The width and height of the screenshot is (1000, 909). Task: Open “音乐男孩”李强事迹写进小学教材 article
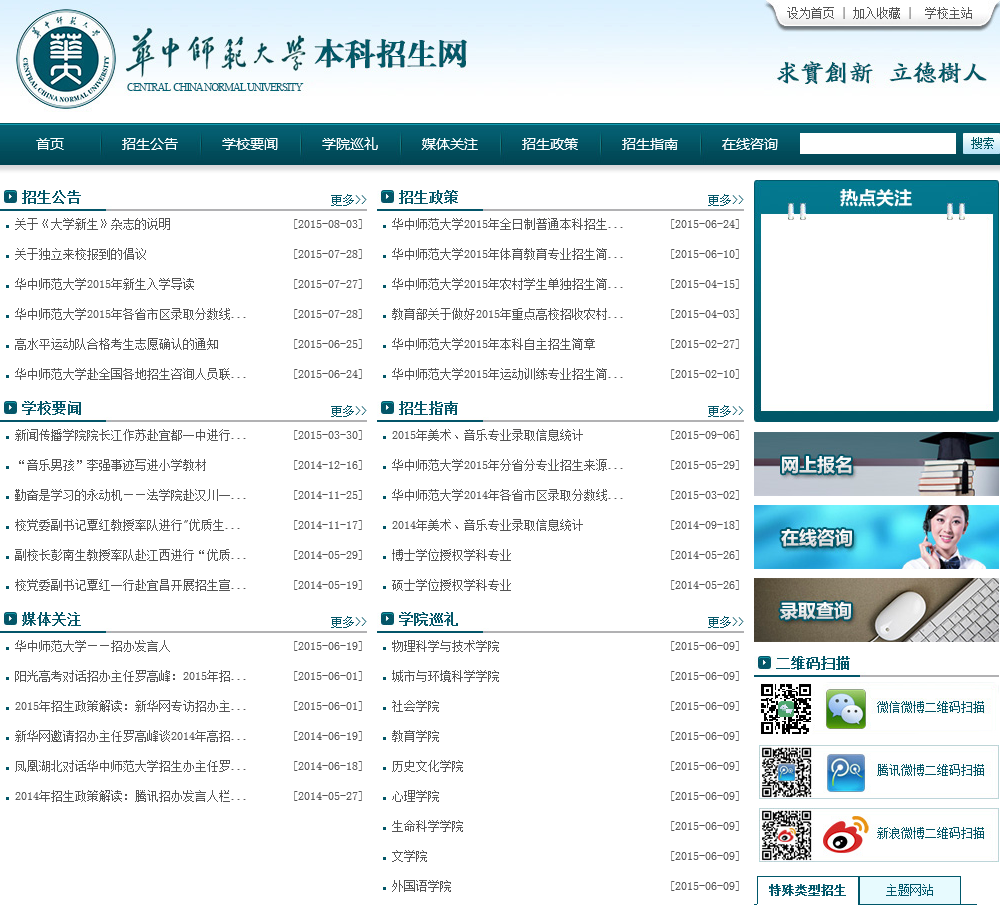coord(111,466)
